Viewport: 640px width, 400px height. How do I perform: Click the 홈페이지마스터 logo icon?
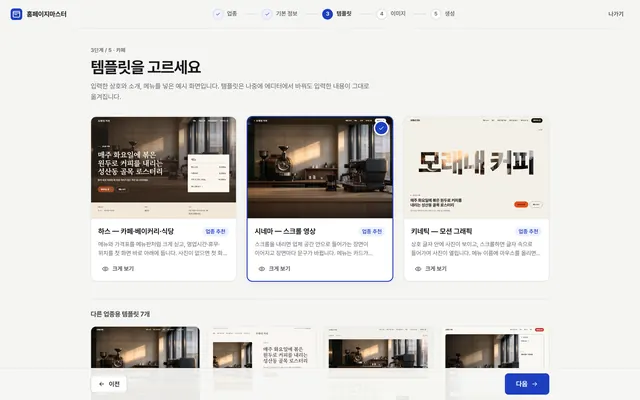coord(16,14)
